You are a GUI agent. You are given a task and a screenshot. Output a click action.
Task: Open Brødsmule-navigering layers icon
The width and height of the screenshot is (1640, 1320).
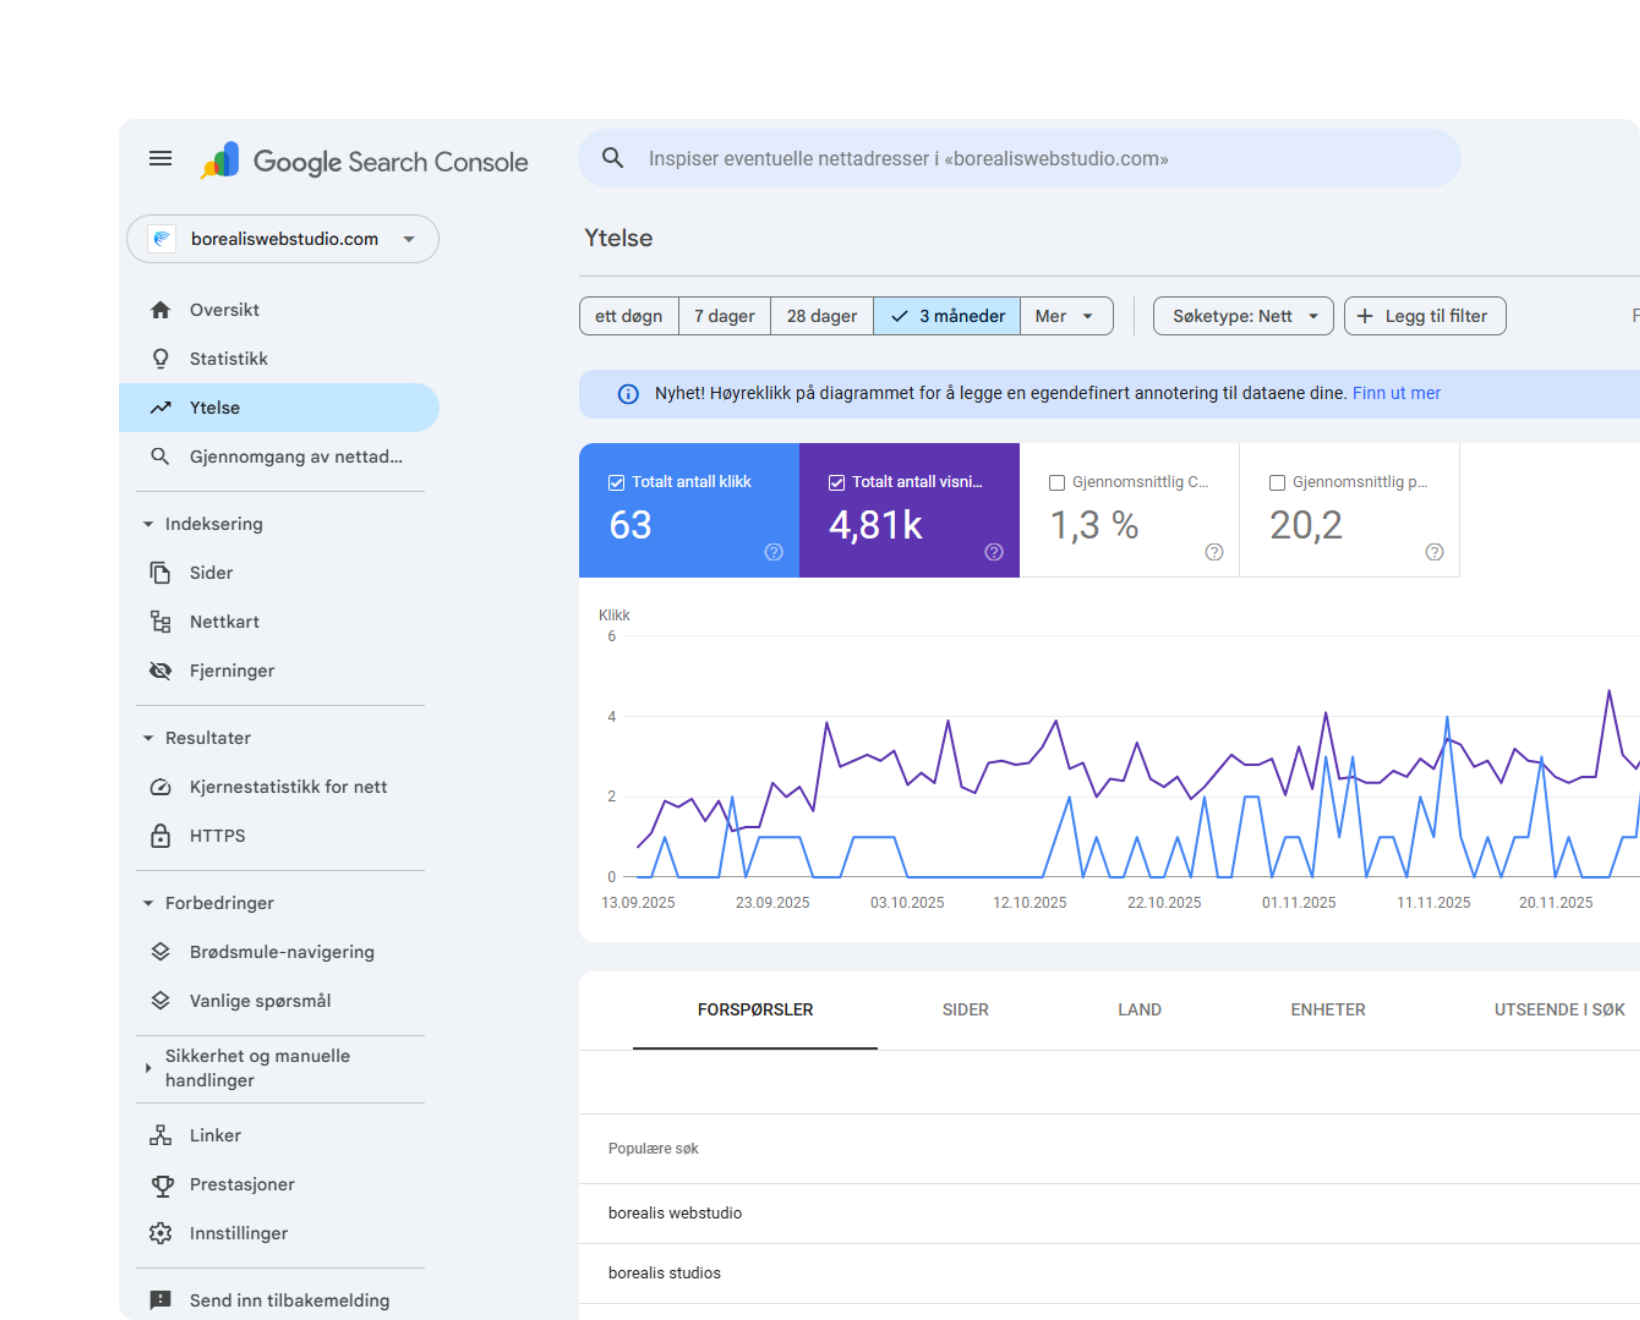click(160, 952)
